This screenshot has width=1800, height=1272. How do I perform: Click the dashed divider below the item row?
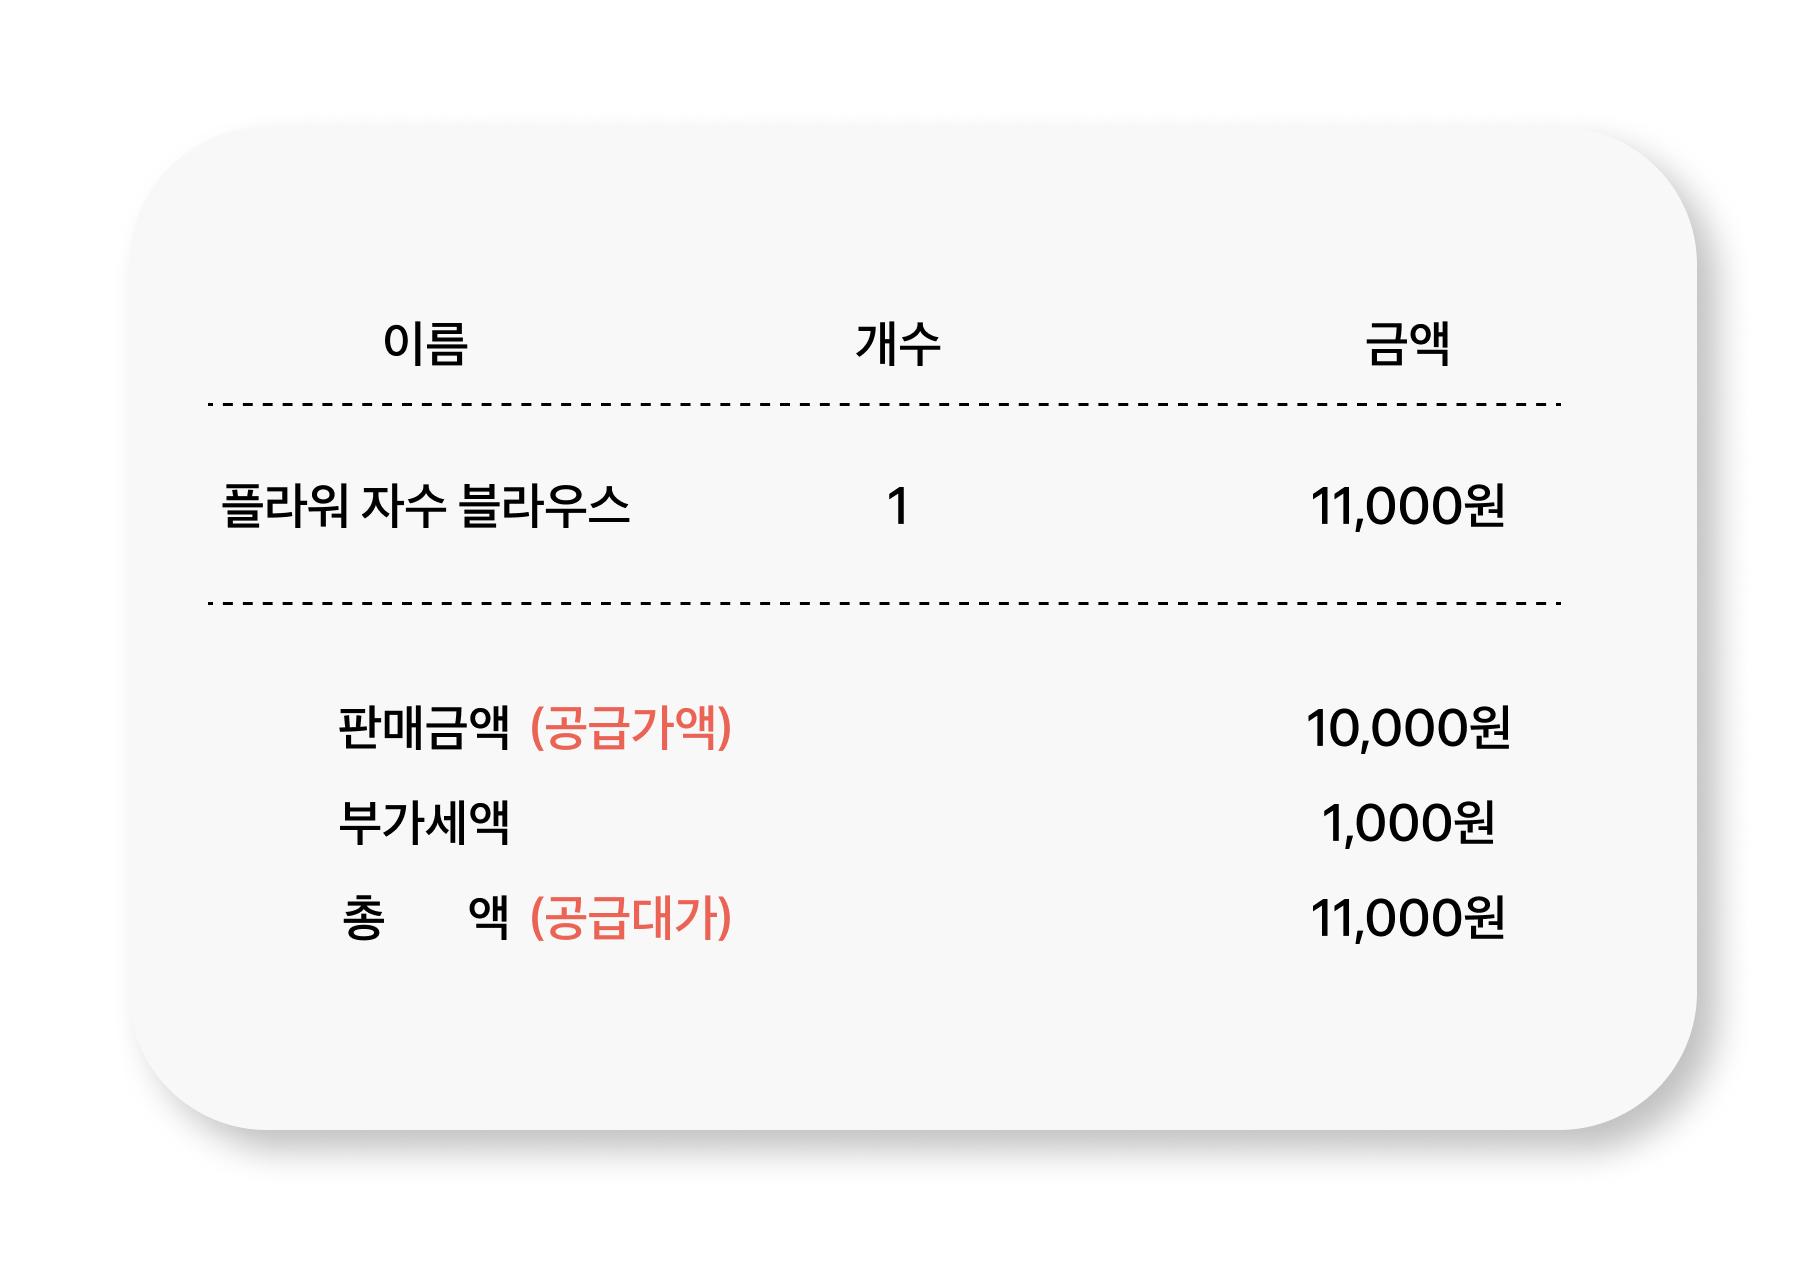tap(884, 604)
